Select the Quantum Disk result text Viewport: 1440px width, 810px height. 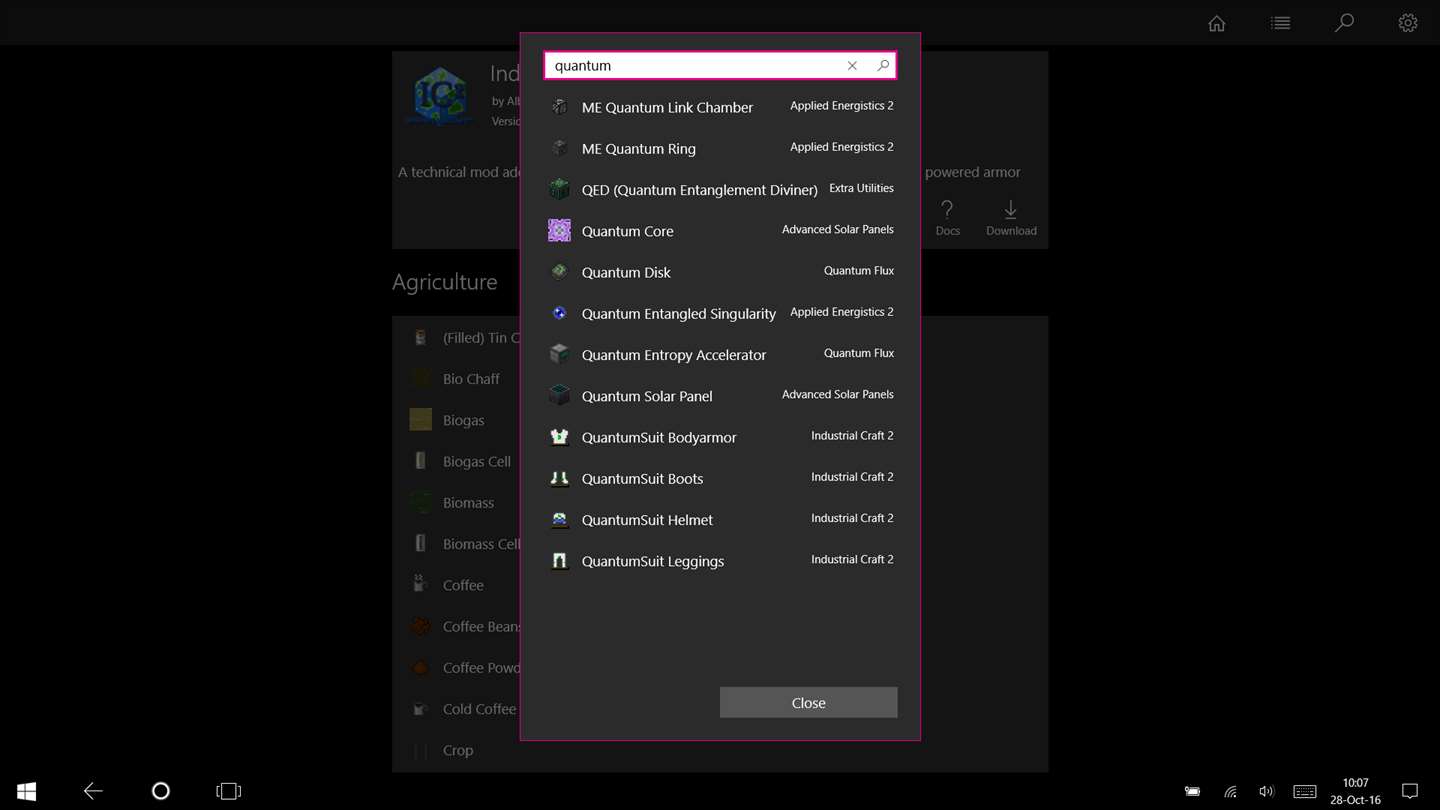tap(626, 272)
